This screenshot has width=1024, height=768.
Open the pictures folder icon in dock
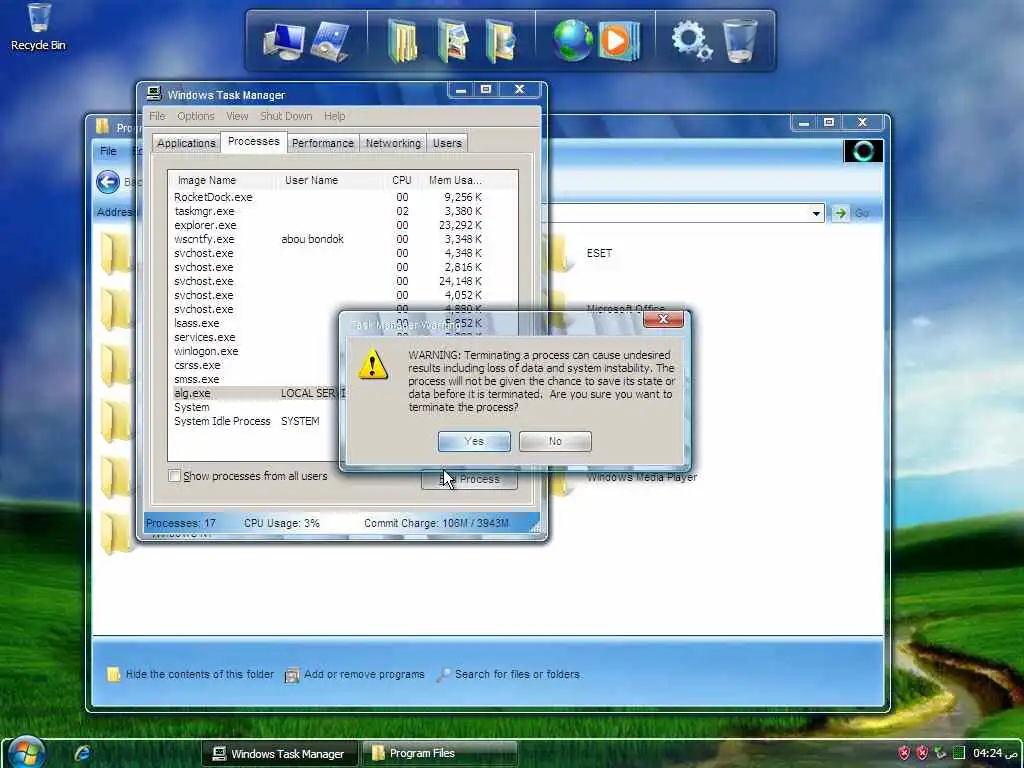[x=453, y=41]
